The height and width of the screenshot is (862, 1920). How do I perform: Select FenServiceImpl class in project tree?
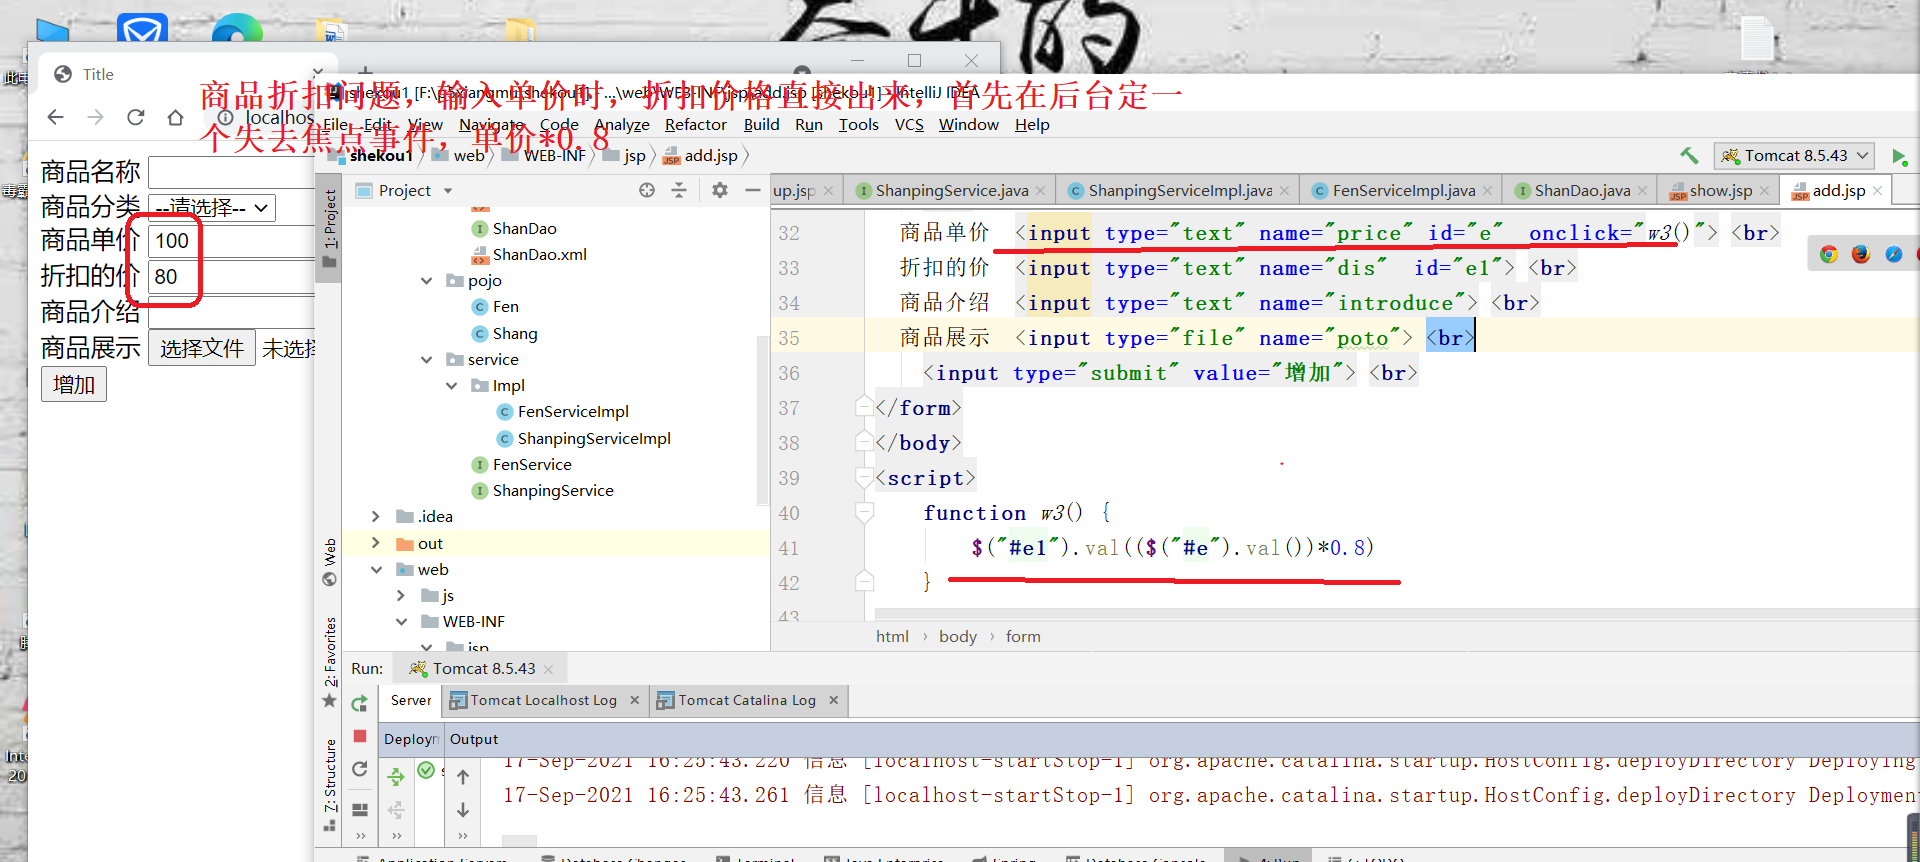pos(573,412)
